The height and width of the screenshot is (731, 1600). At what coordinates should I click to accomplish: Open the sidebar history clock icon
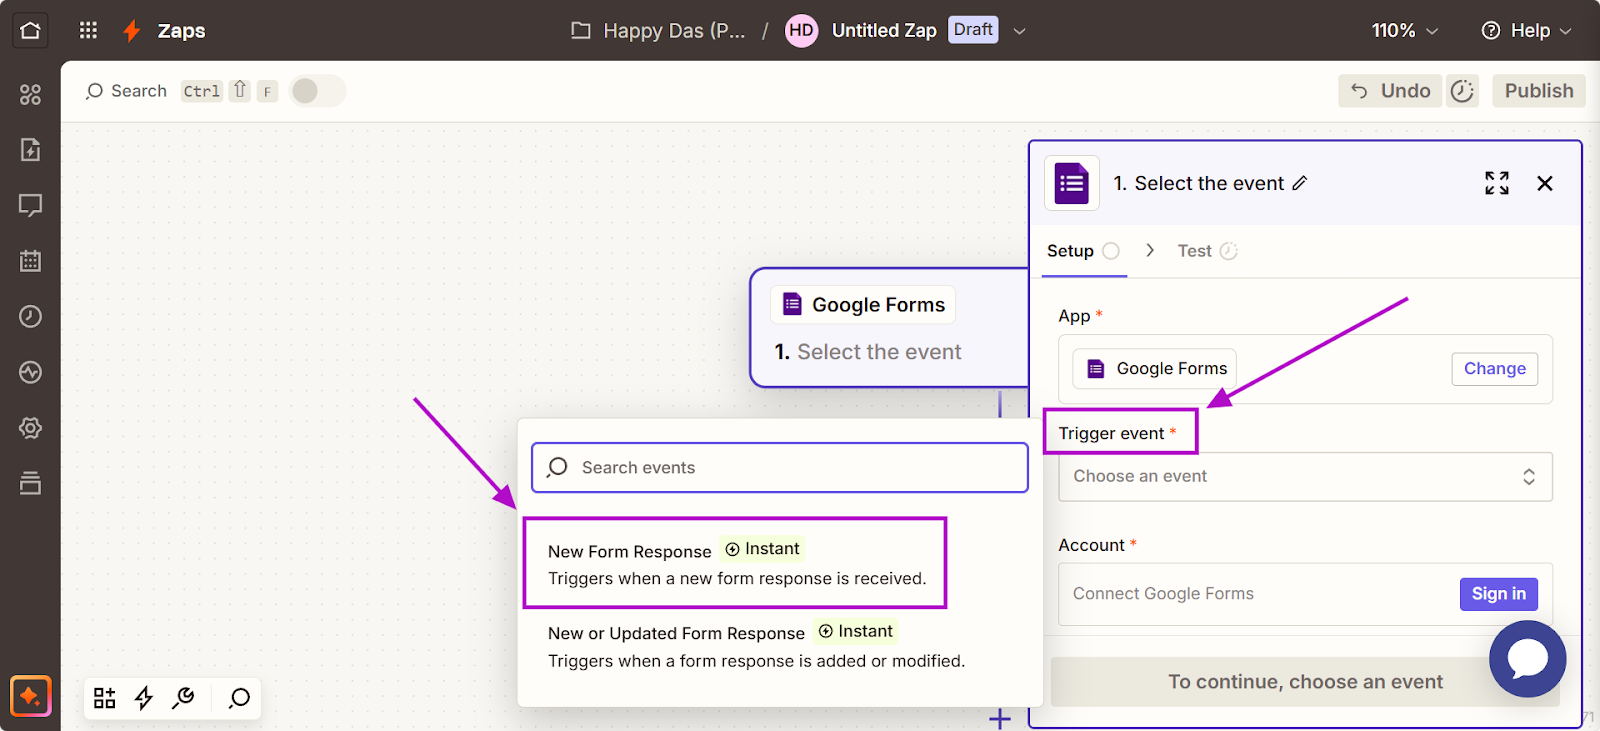30,316
